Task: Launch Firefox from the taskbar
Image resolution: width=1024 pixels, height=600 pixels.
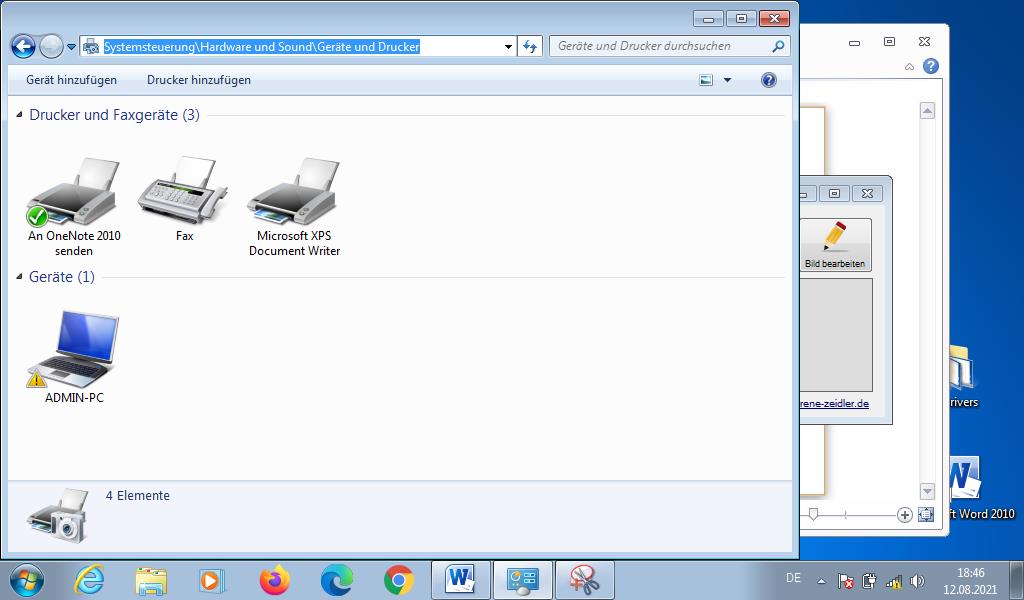Action: point(274,580)
